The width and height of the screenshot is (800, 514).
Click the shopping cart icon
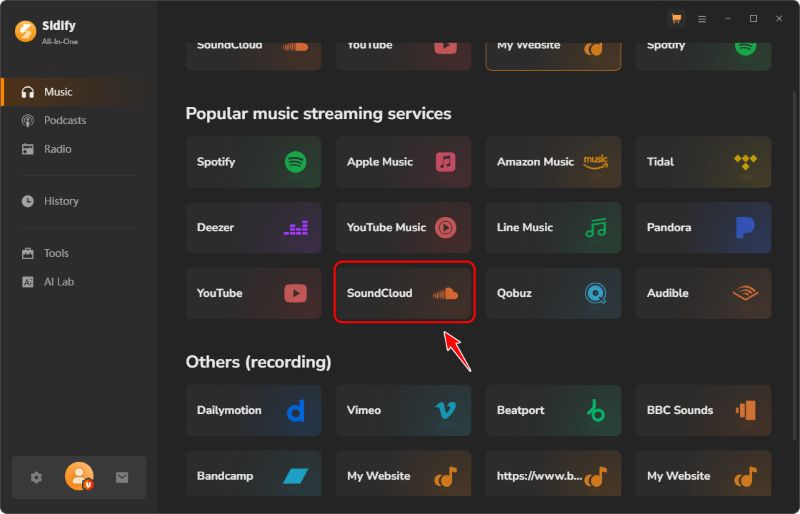tap(677, 19)
